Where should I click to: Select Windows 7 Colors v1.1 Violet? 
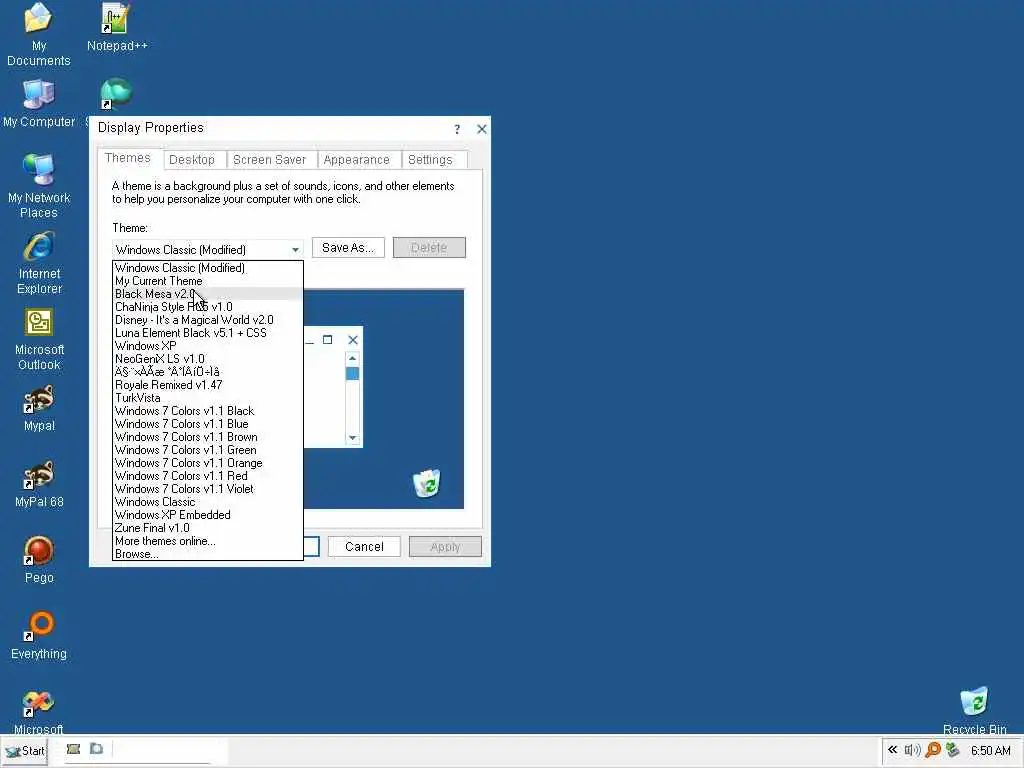click(x=208, y=489)
